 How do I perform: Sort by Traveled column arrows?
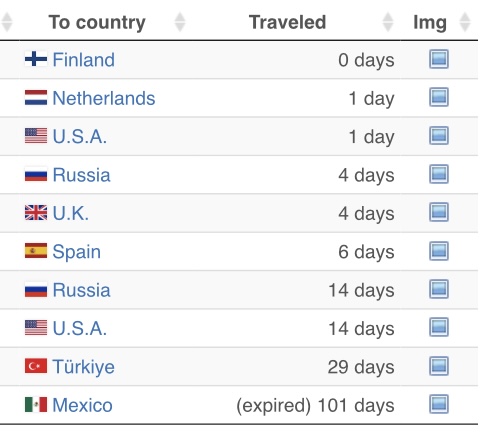click(x=388, y=22)
